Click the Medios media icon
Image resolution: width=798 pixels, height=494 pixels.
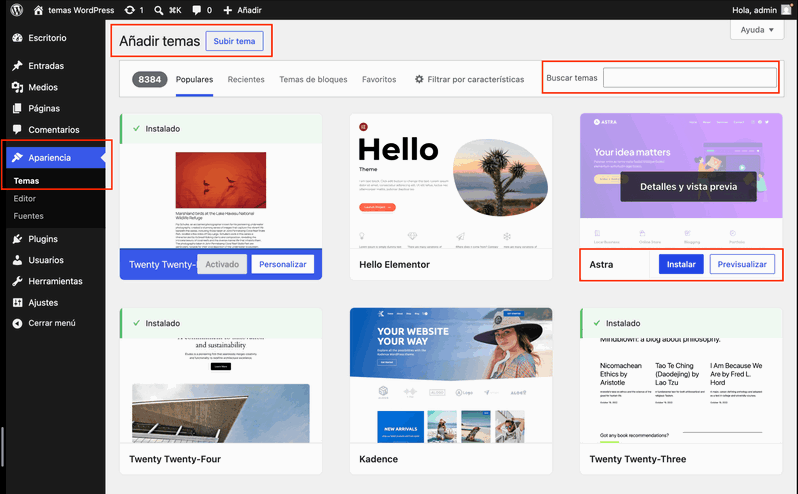click(17, 87)
